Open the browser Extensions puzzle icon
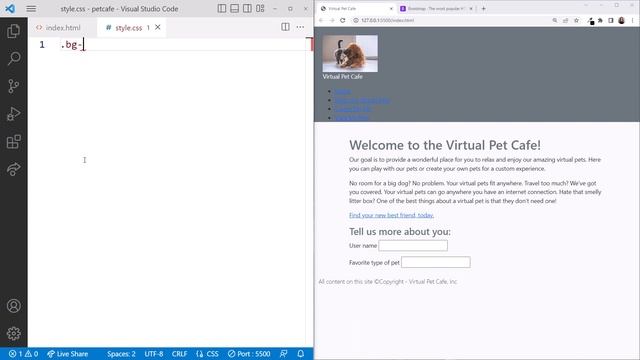 [600, 20]
